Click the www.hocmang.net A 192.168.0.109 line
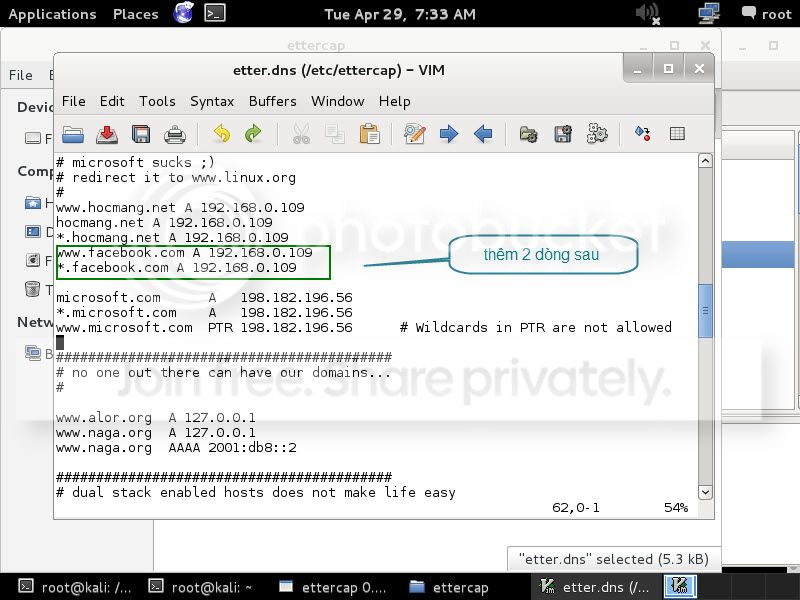The image size is (800, 600). tap(180, 207)
